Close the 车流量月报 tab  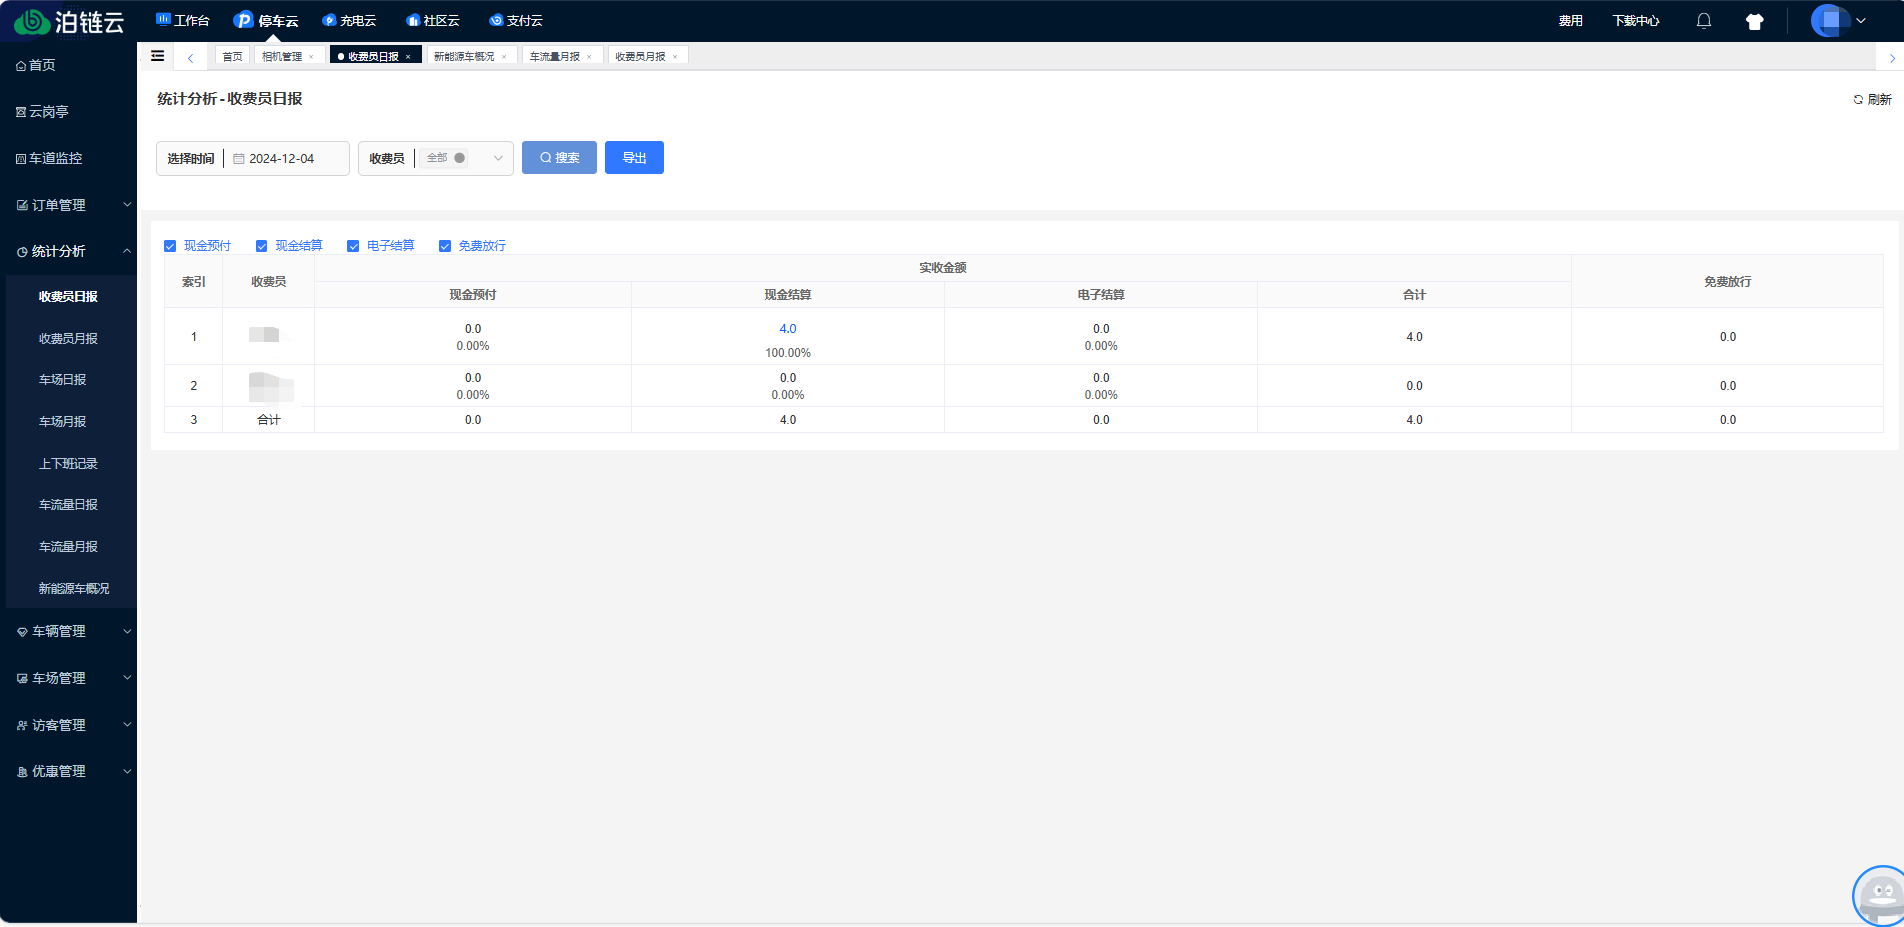[589, 57]
